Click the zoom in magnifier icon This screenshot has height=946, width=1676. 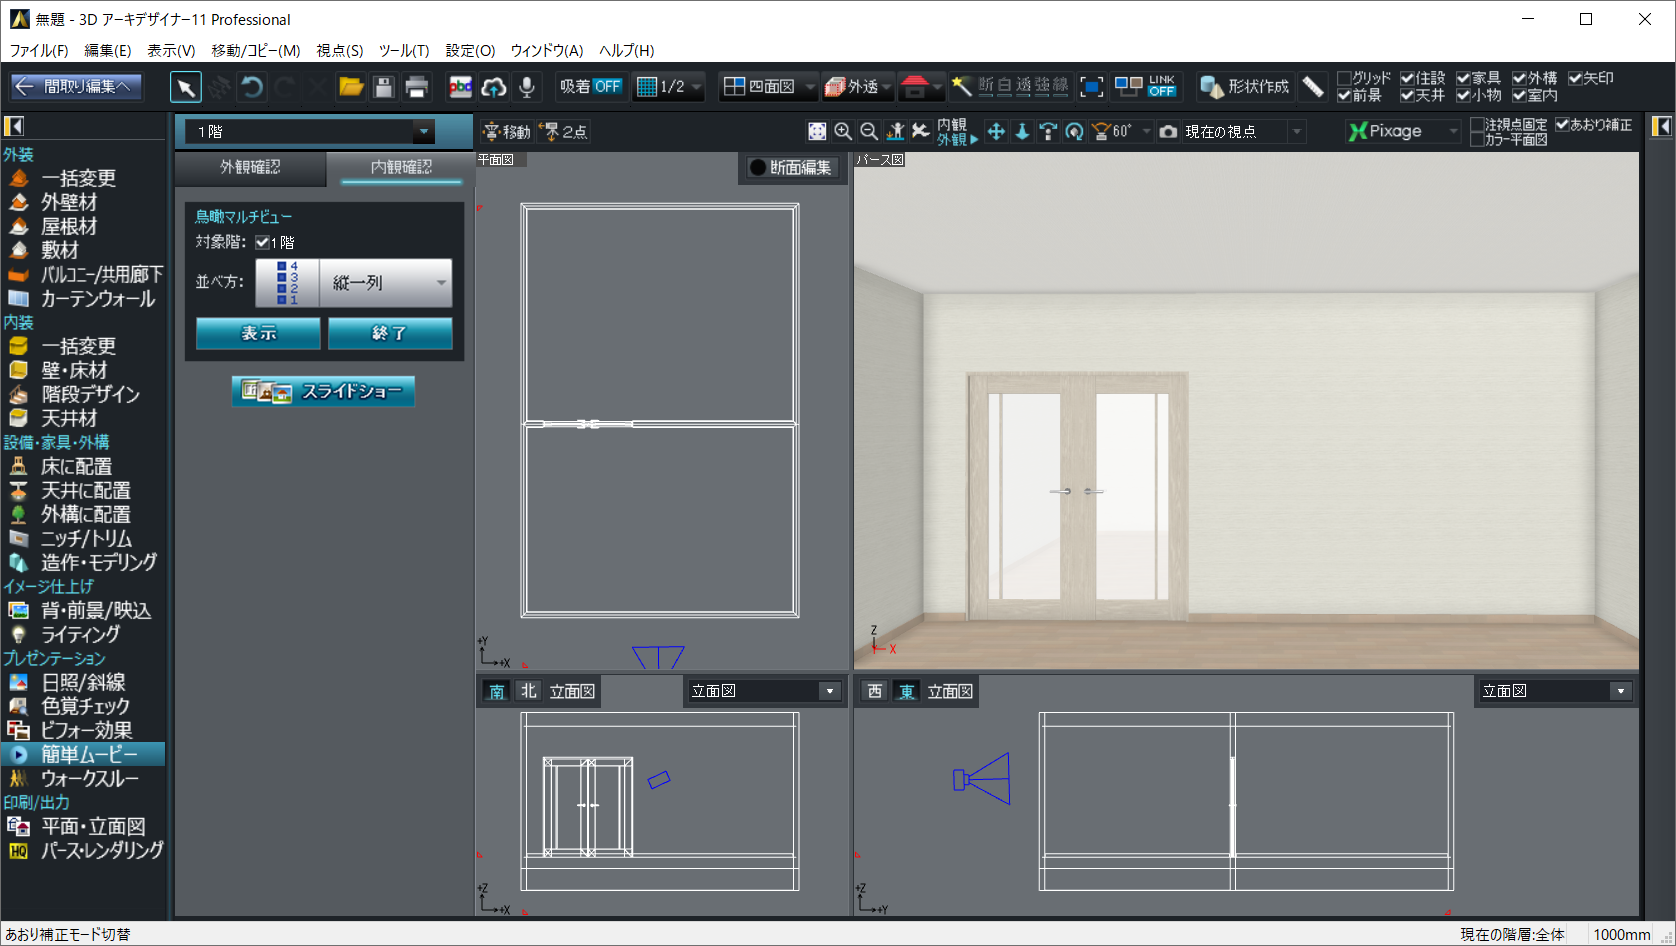click(843, 132)
